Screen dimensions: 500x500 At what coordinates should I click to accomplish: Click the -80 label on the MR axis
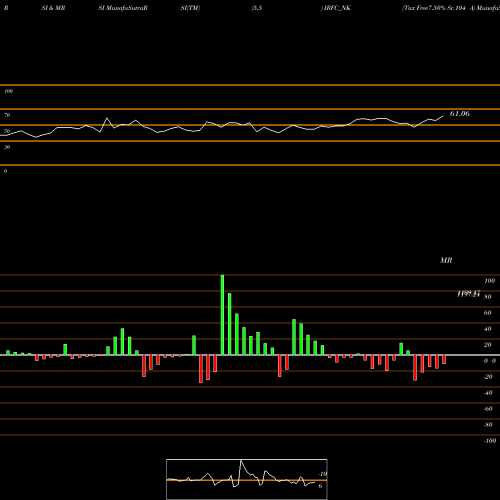(x=488, y=425)
